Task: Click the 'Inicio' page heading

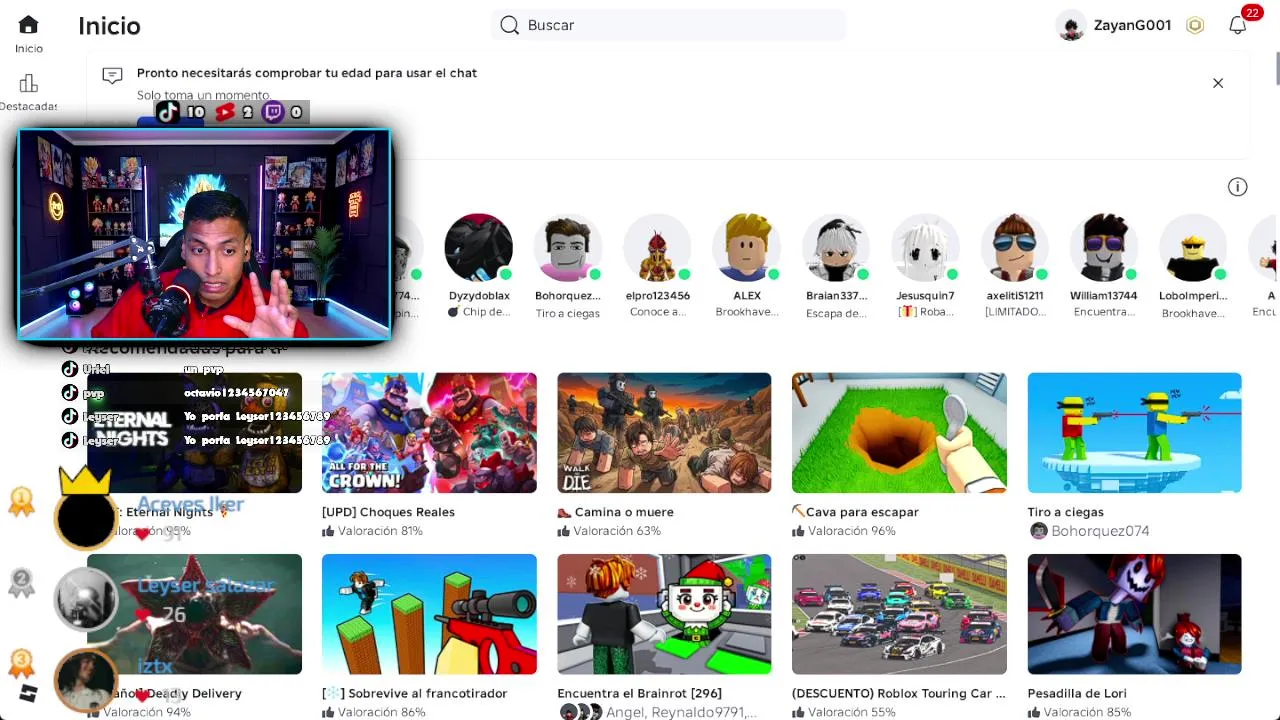Action: [109, 26]
